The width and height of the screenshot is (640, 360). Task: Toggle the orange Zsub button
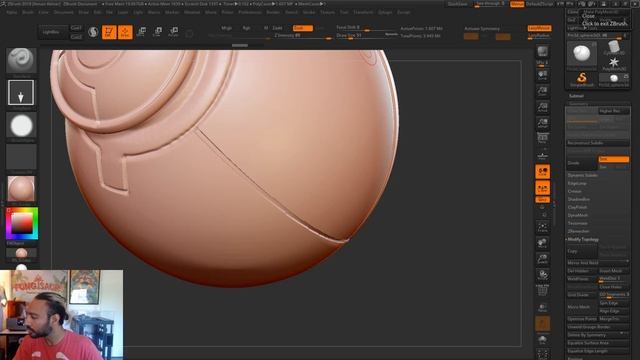click(x=303, y=28)
